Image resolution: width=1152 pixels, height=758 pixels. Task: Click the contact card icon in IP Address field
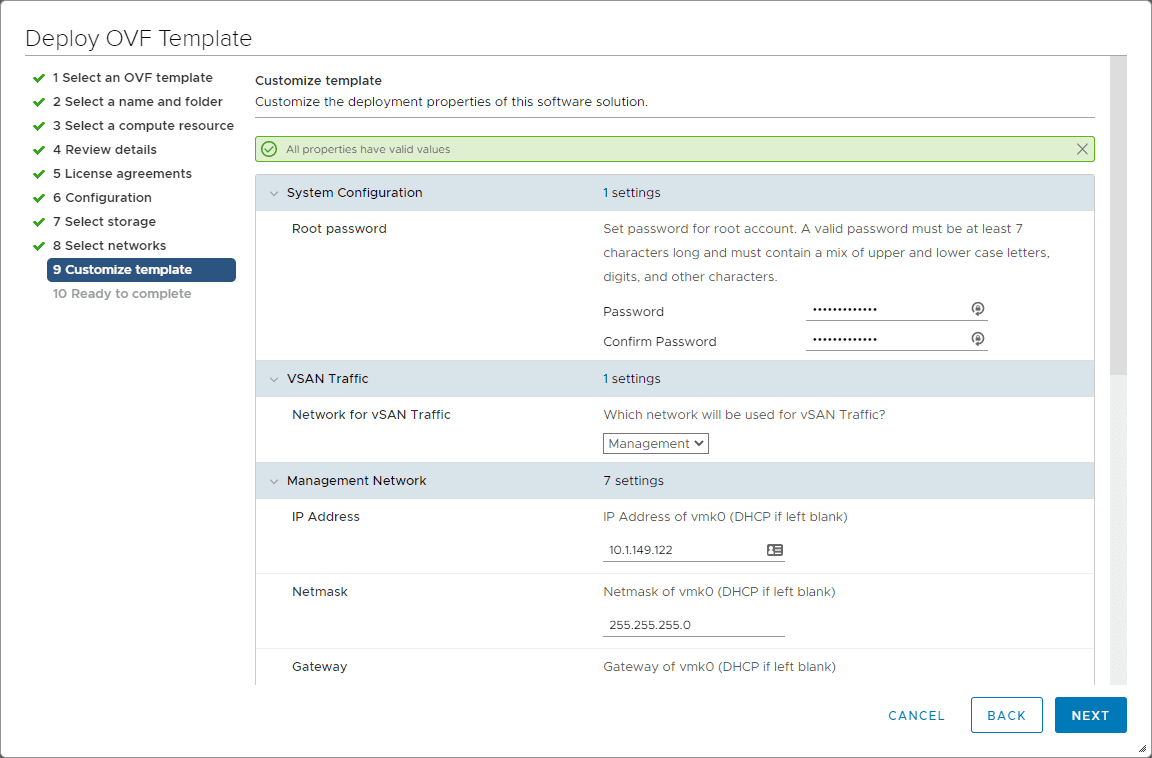(x=775, y=550)
